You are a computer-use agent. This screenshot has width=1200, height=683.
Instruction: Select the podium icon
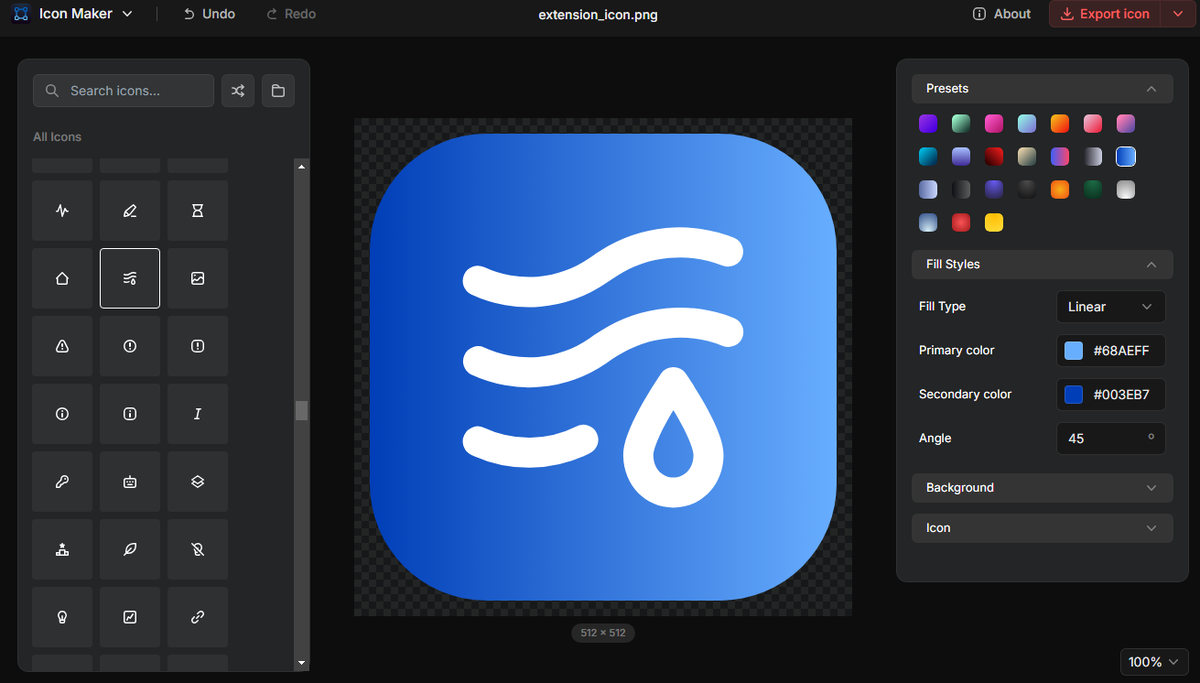point(62,549)
